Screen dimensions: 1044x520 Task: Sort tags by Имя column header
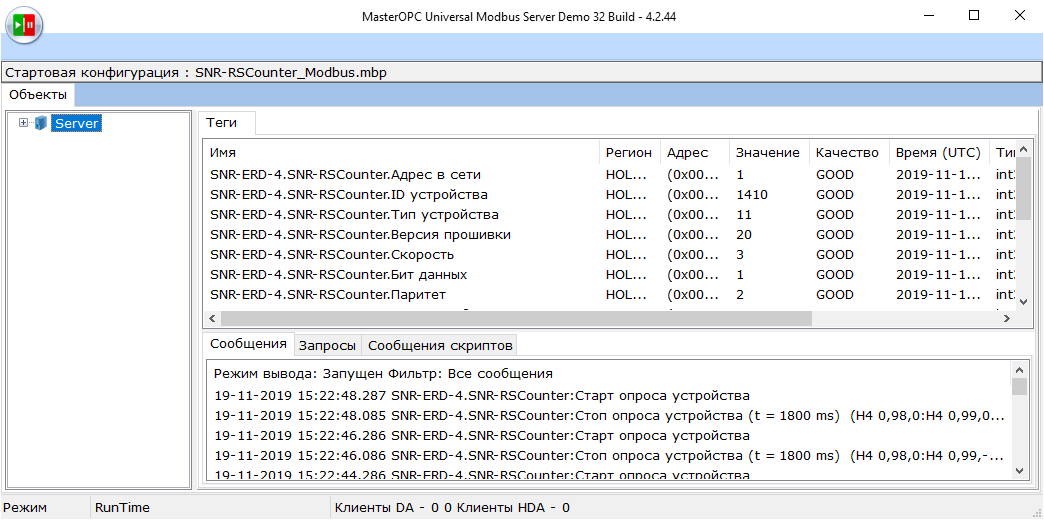(400, 153)
